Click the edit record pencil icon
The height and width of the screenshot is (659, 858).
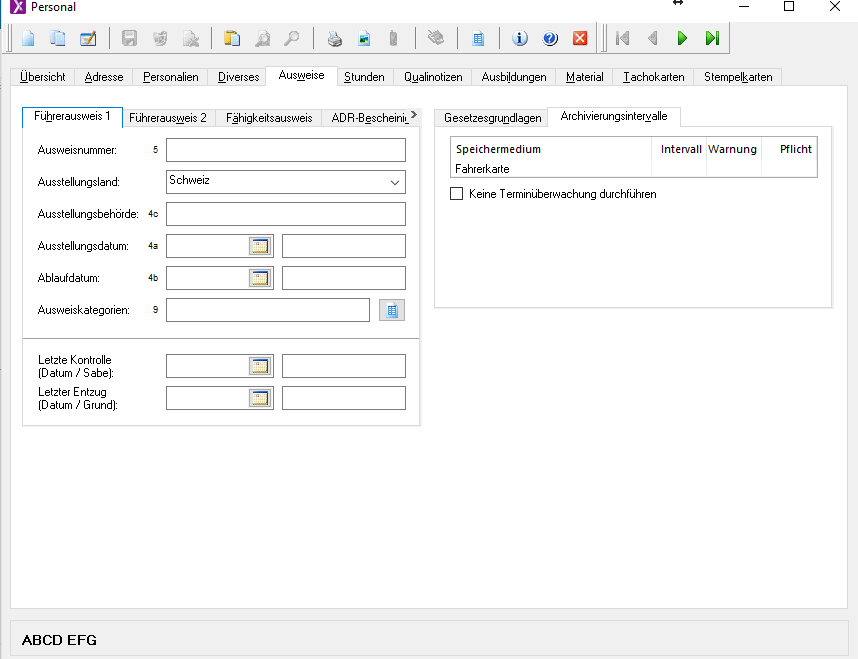88,39
